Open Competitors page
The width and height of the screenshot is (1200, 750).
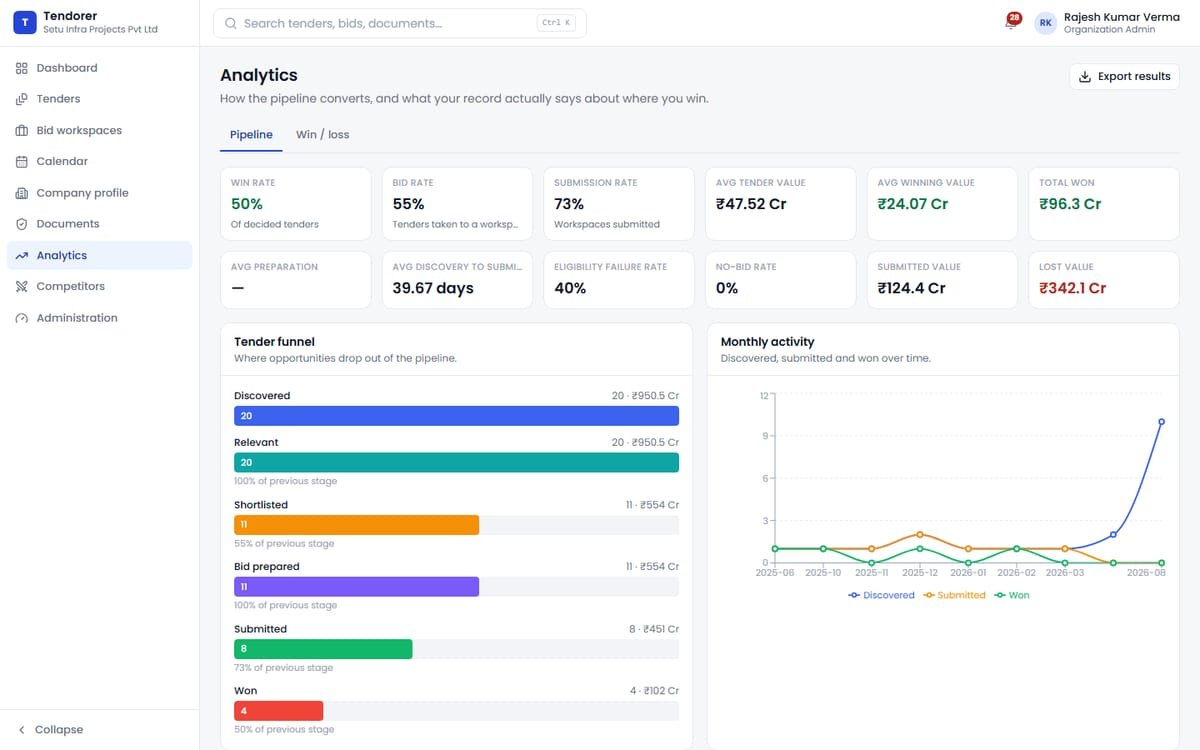coord(99,286)
